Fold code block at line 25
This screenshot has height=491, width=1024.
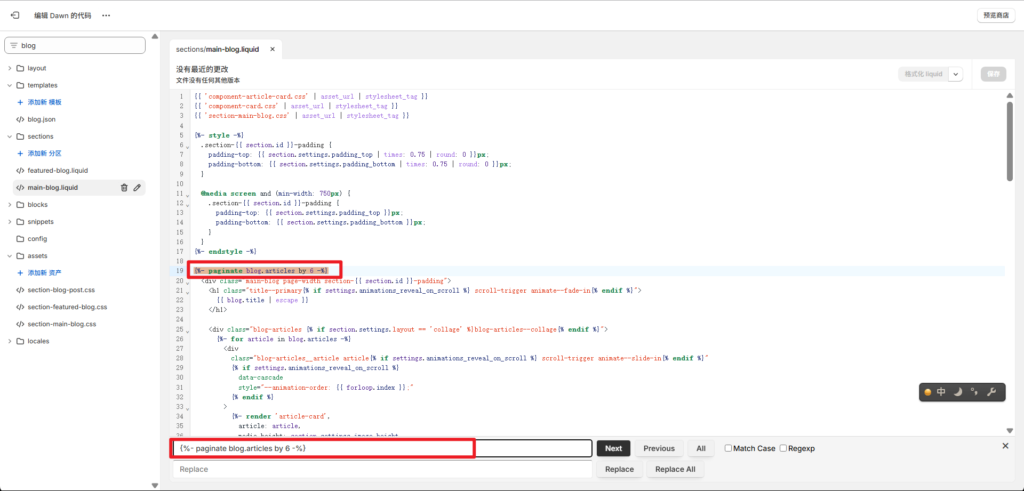point(187,331)
